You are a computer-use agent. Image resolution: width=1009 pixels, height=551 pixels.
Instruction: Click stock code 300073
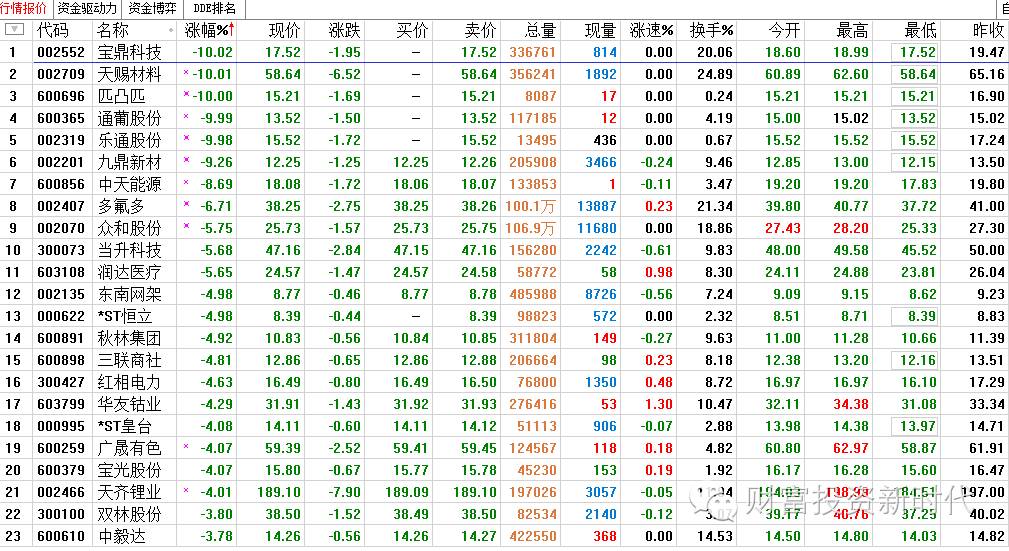(x=61, y=250)
